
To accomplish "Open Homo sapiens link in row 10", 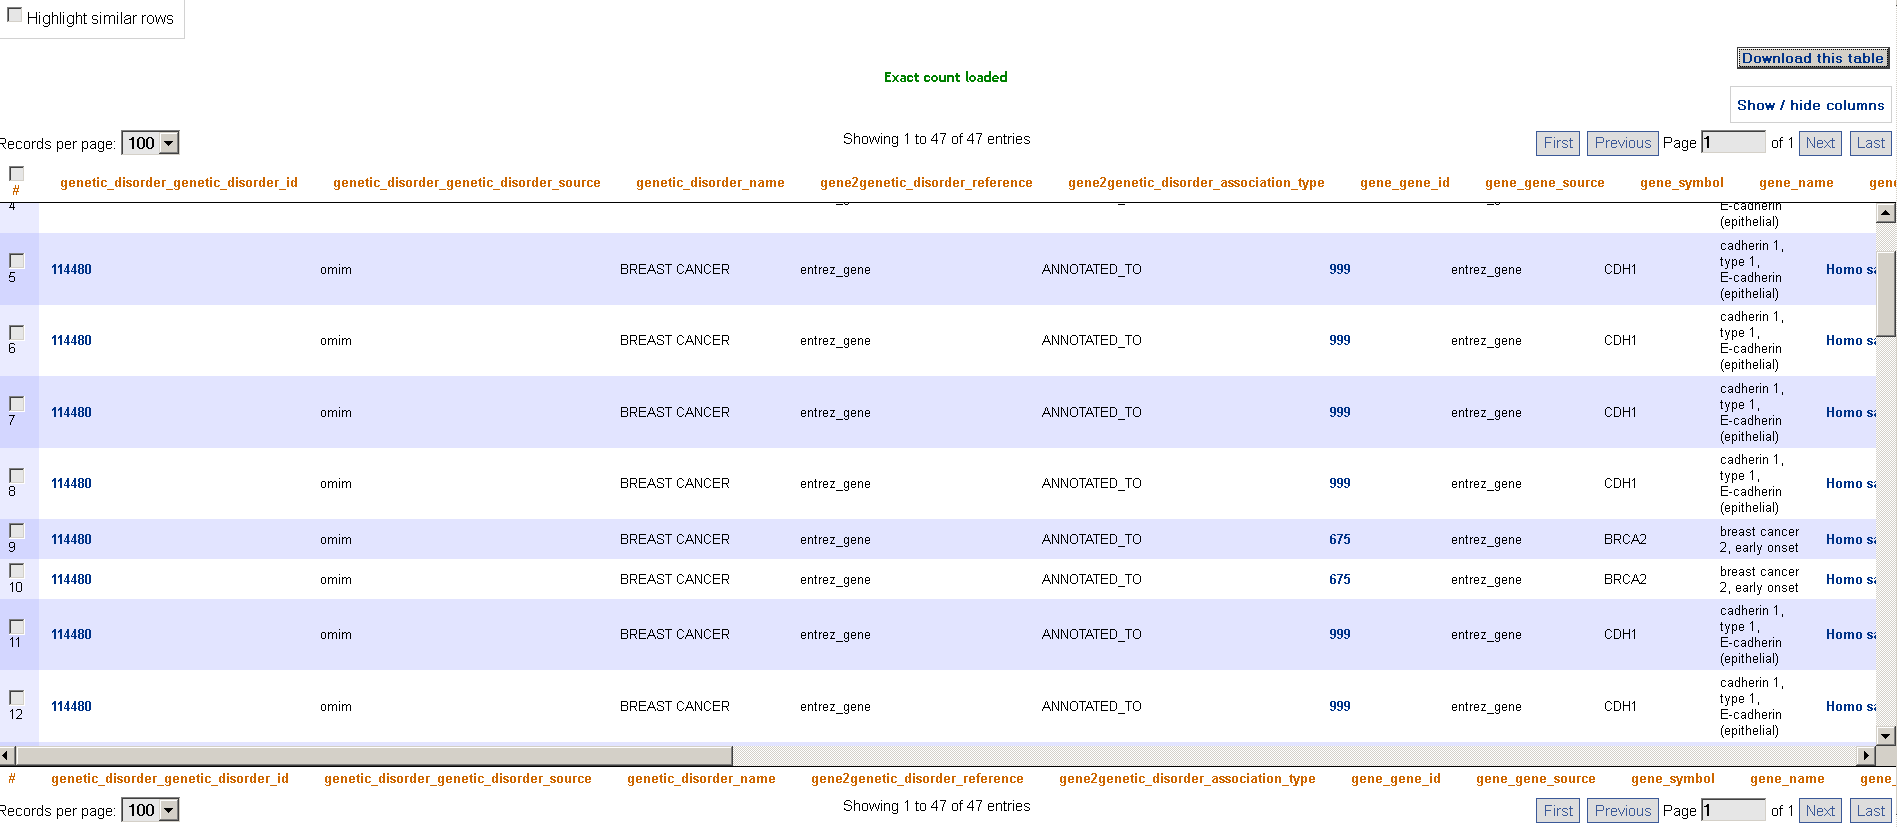I will point(1850,579).
